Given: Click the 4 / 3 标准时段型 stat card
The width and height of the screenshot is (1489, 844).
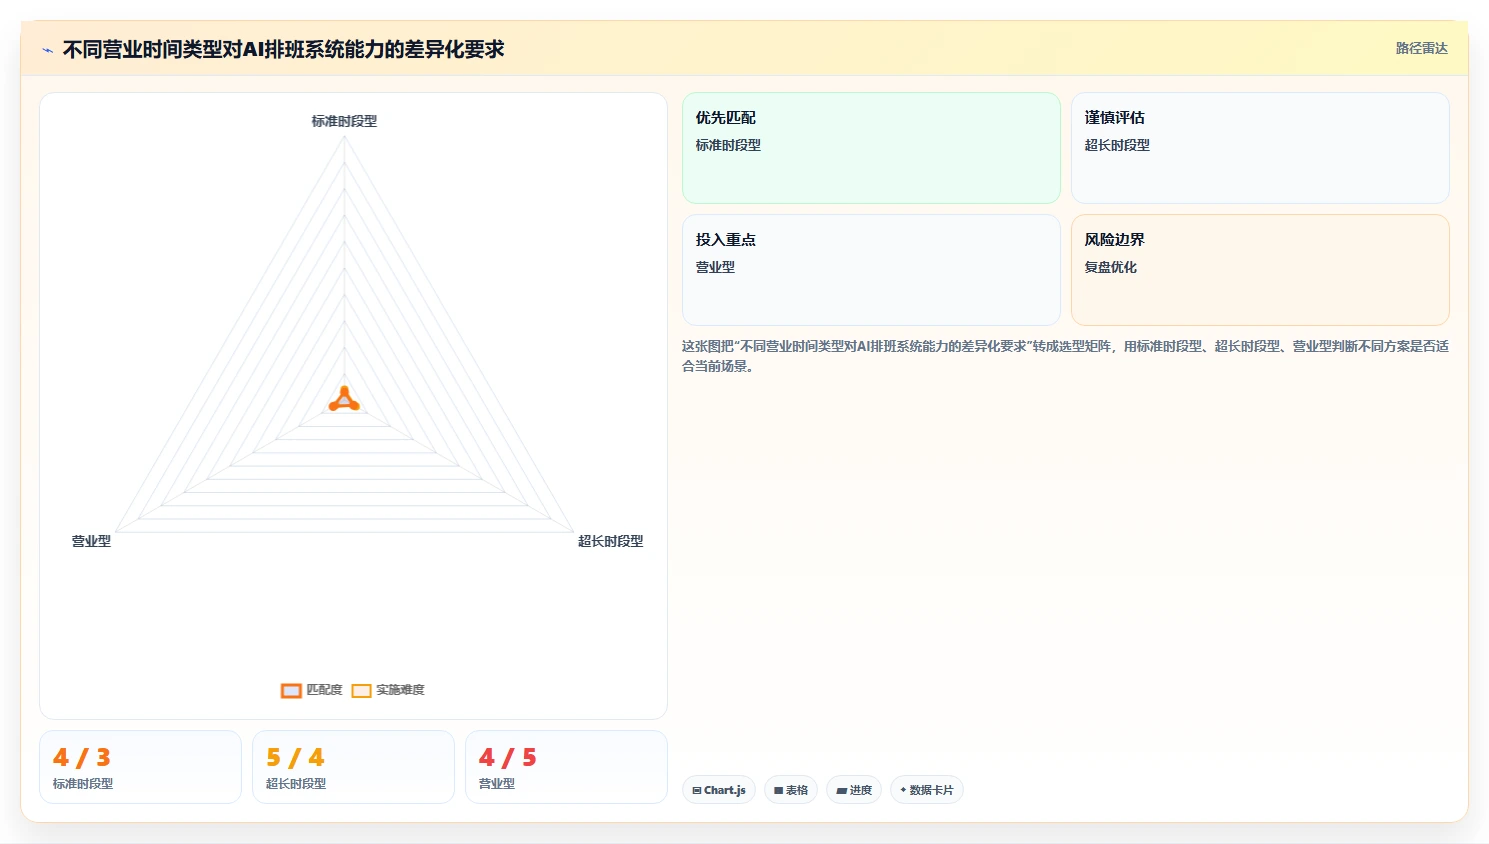Looking at the screenshot, I should click(140, 767).
